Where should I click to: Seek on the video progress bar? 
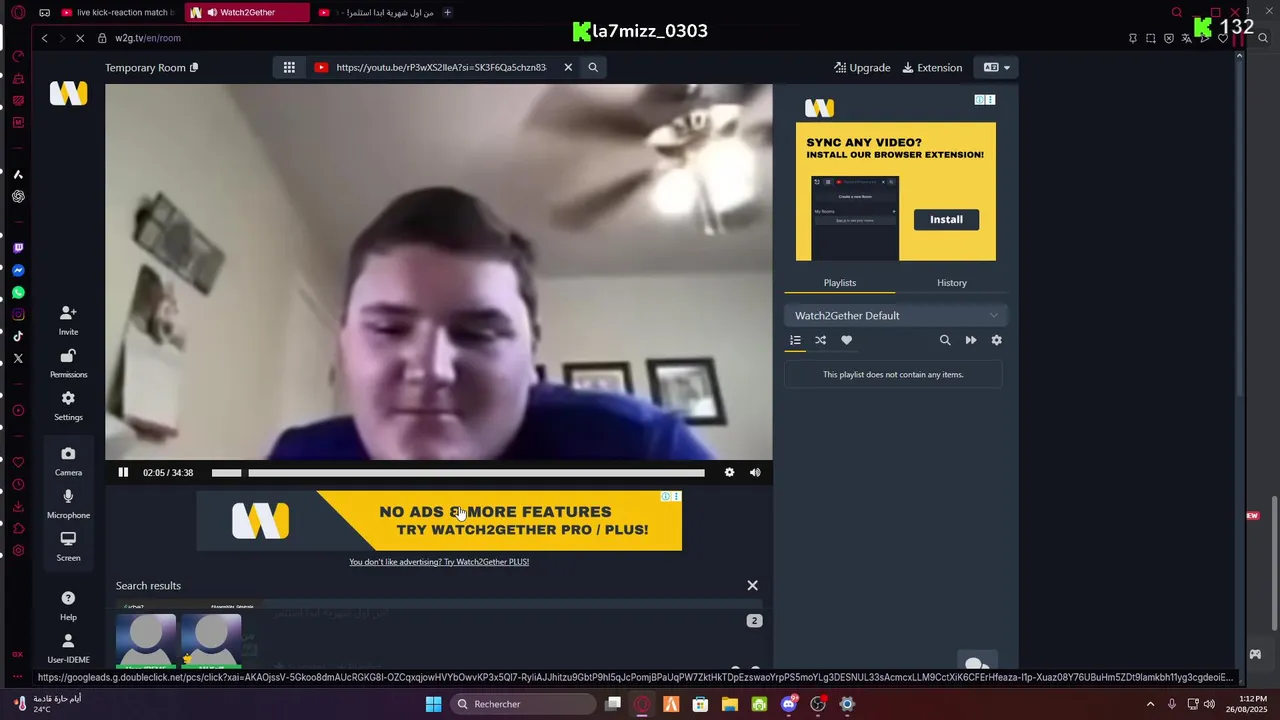(x=458, y=473)
